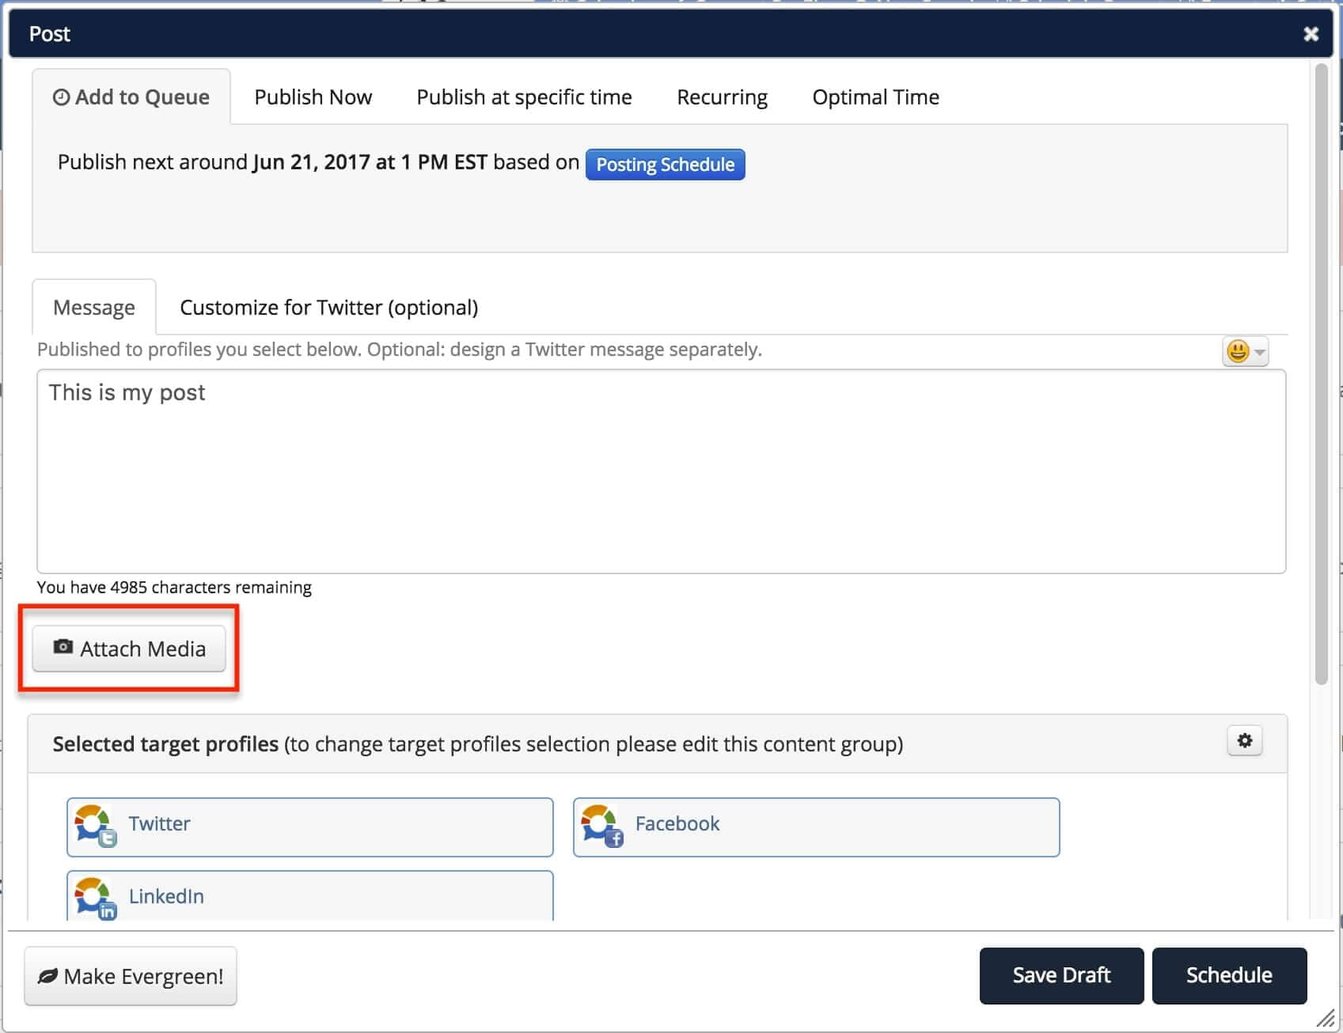The width and height of the screenshot is (1343, 1033).
Task: Click the 'You have 4985 characters remaining' text
Action: tap(174, 588)
